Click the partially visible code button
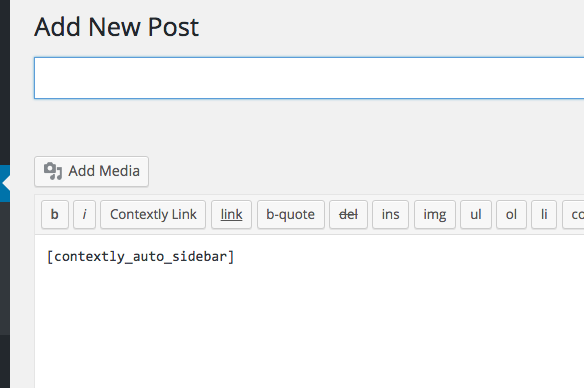 574,214
